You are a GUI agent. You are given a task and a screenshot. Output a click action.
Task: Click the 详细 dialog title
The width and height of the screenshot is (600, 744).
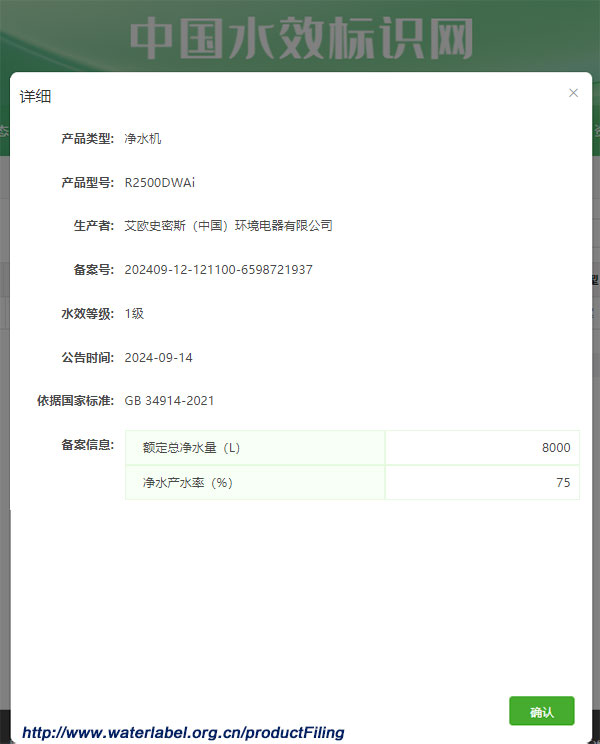[36, 96]
